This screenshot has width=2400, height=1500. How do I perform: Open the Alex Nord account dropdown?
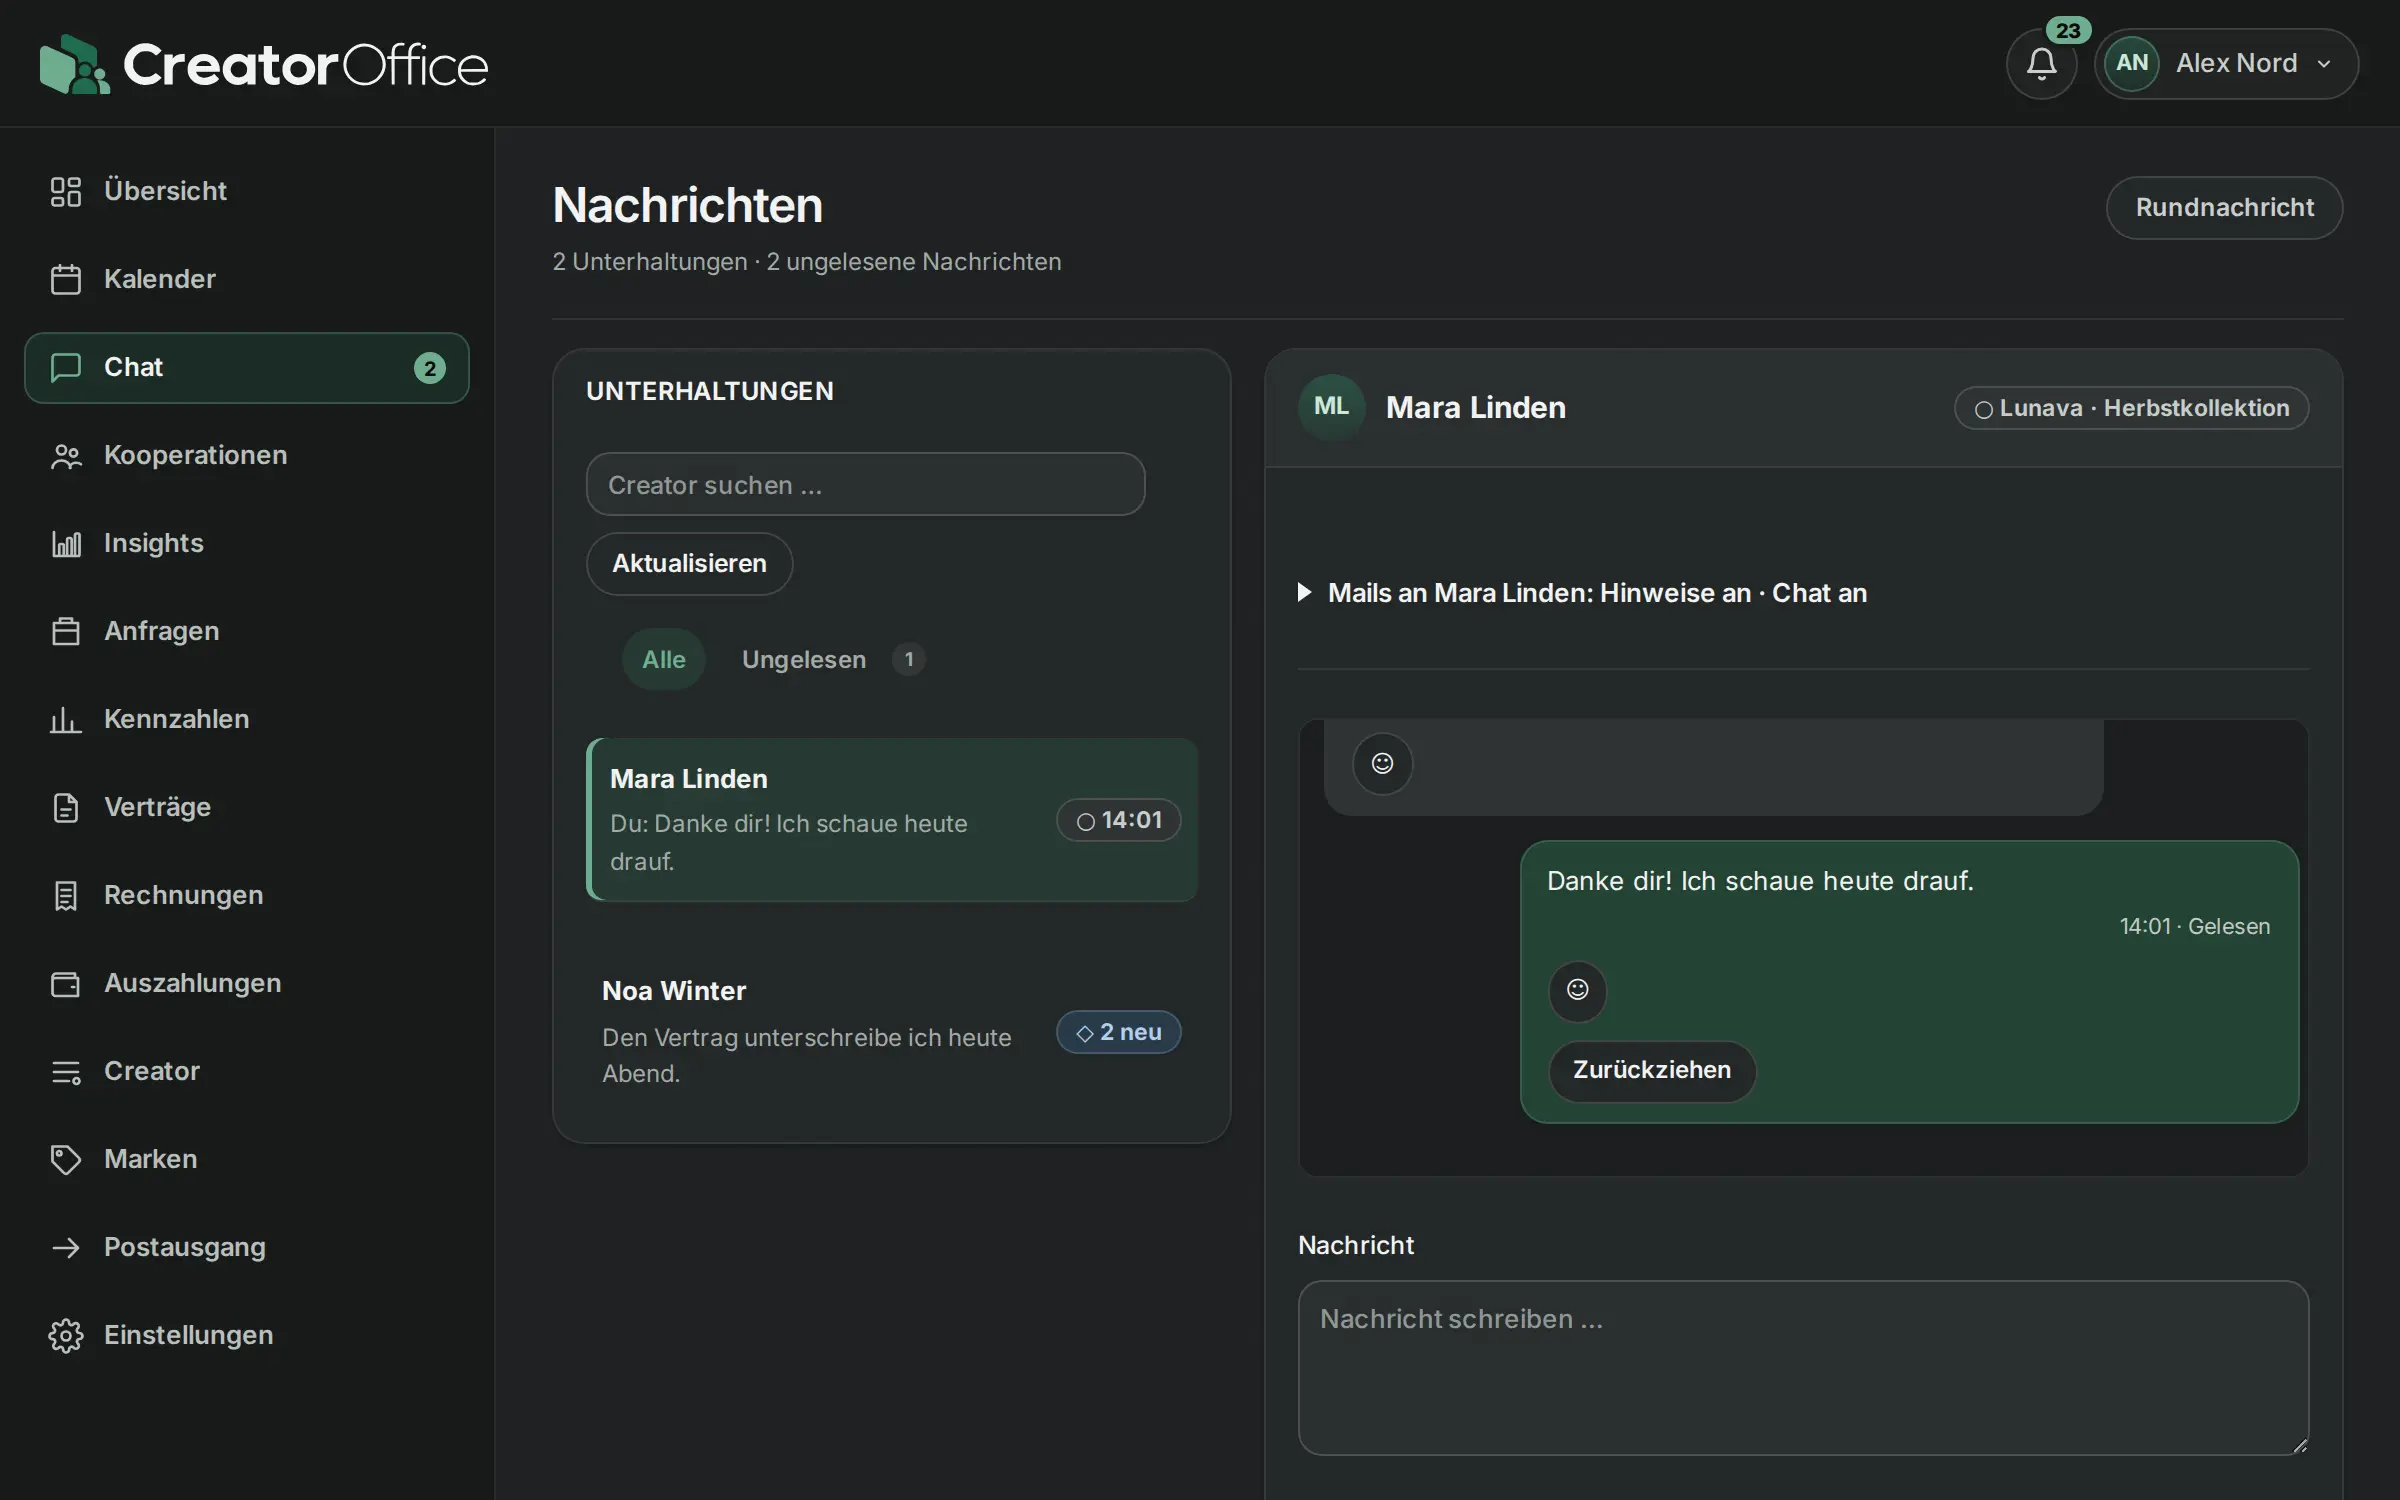tap(2226, 64)
